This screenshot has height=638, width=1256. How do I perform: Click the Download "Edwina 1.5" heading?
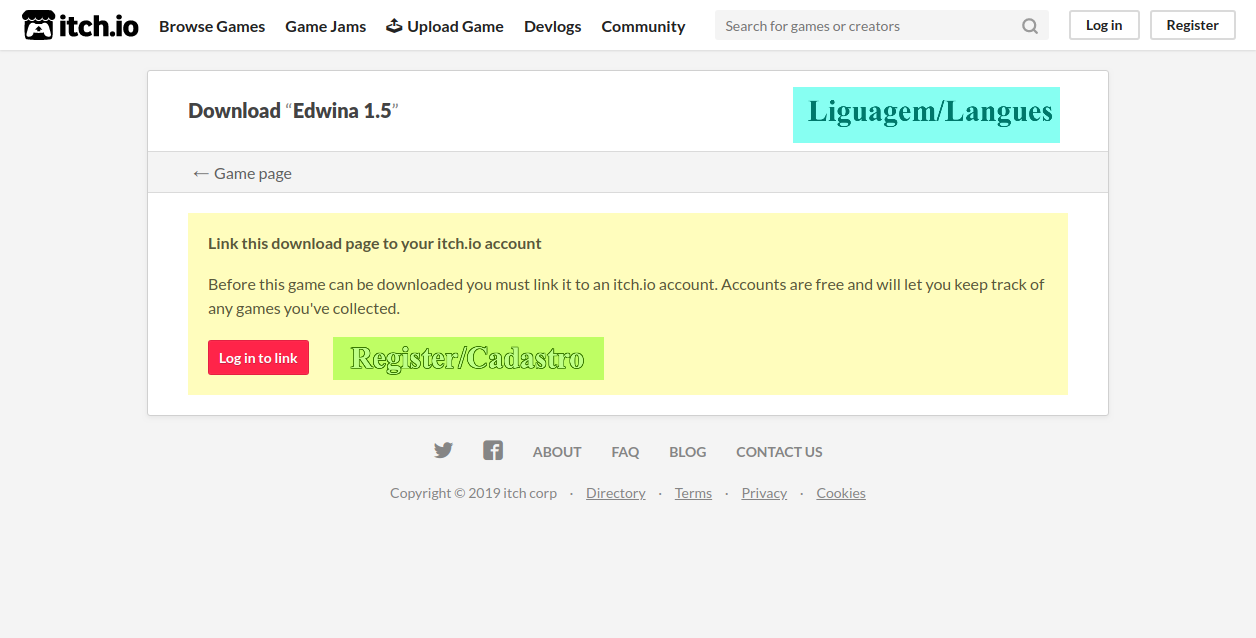coord(293,111)
